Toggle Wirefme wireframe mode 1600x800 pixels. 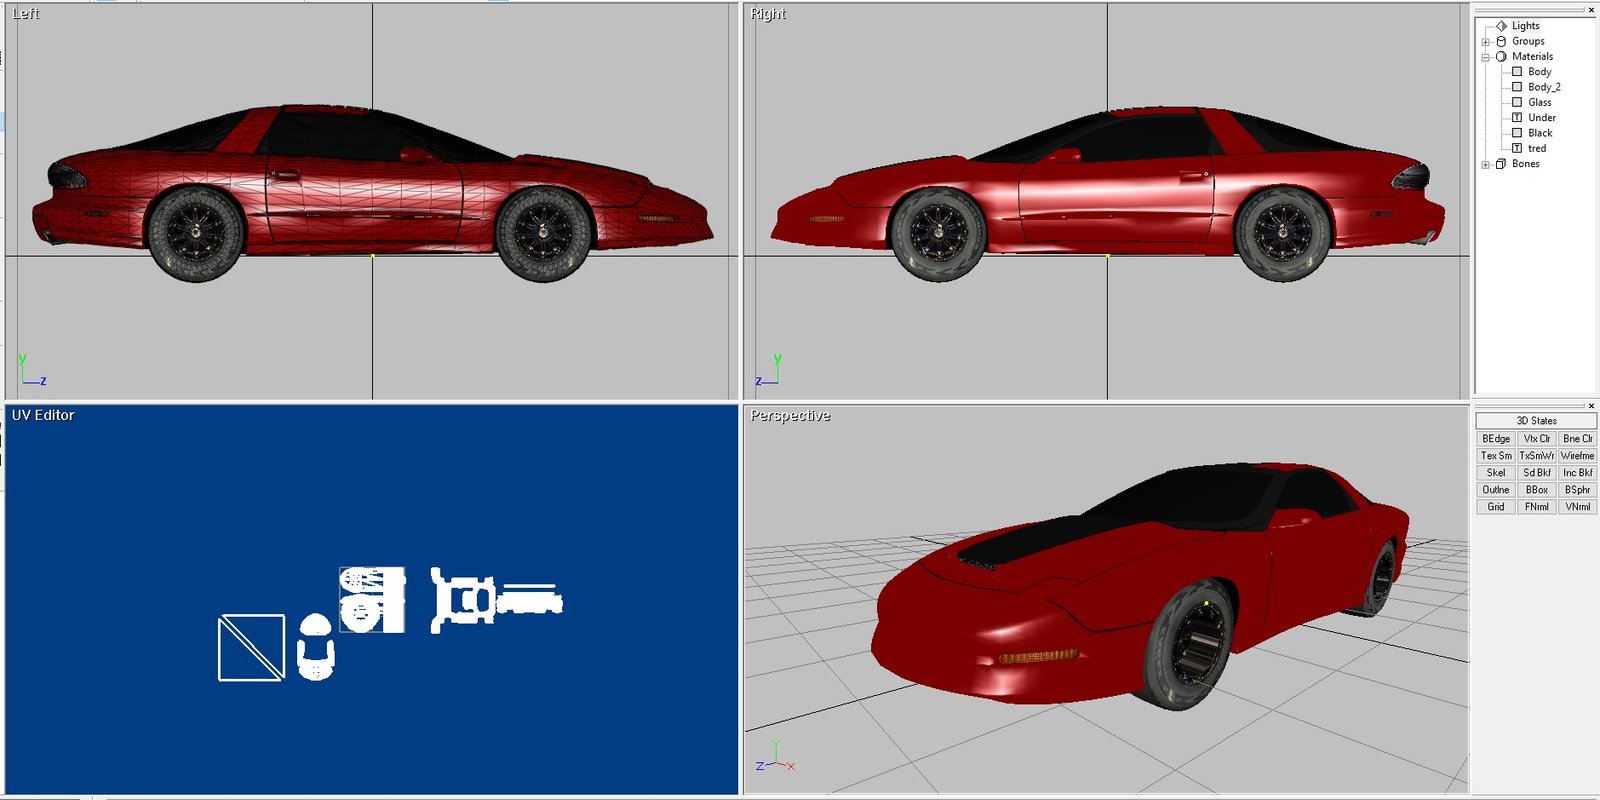pos(1577,456)
